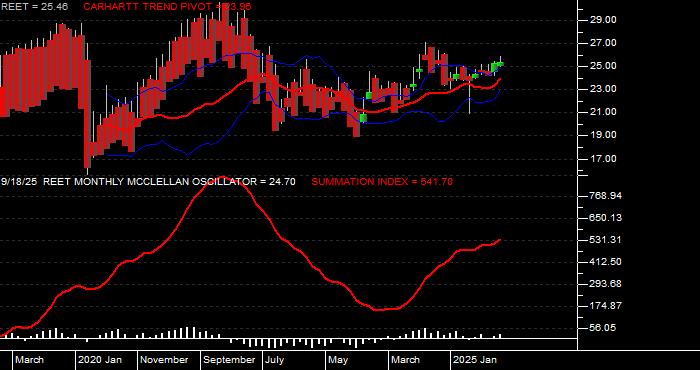Image resolution: width=700 pixels, height=370 pixels.
Task: Click the 27.00 price axis label
Action: (603, 43)
